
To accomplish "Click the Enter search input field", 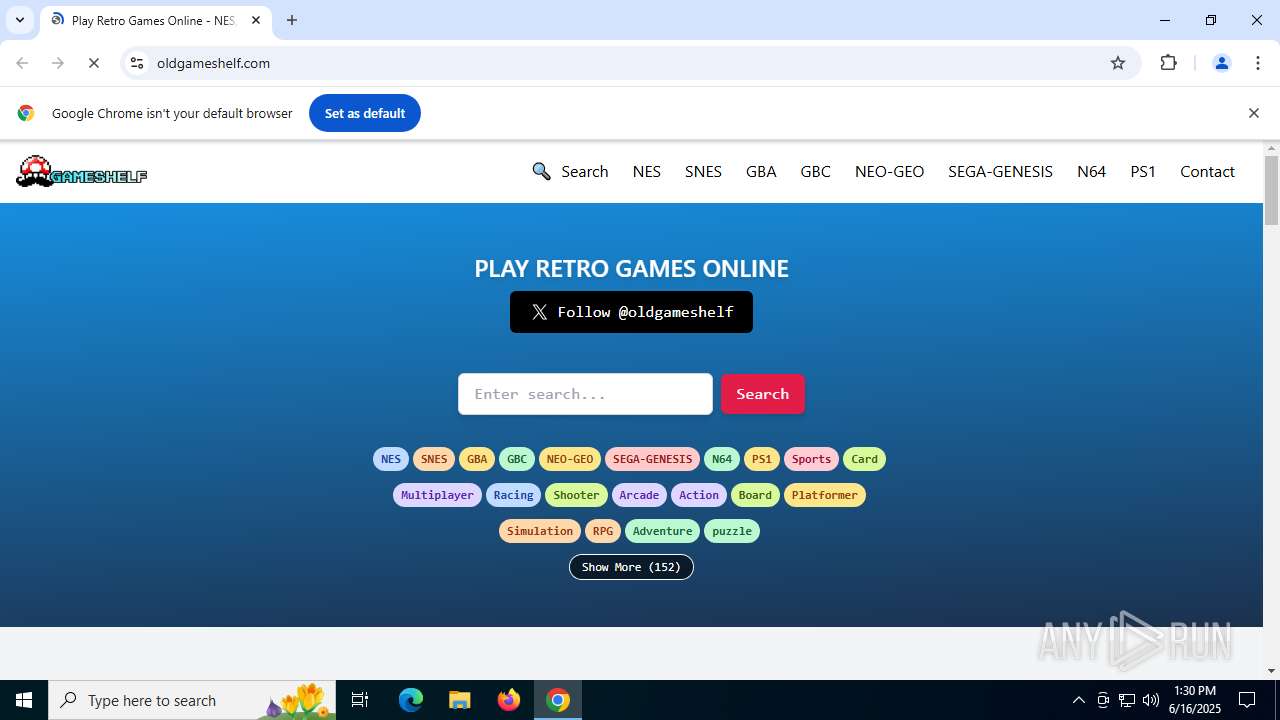I will [x=585, y=394].
